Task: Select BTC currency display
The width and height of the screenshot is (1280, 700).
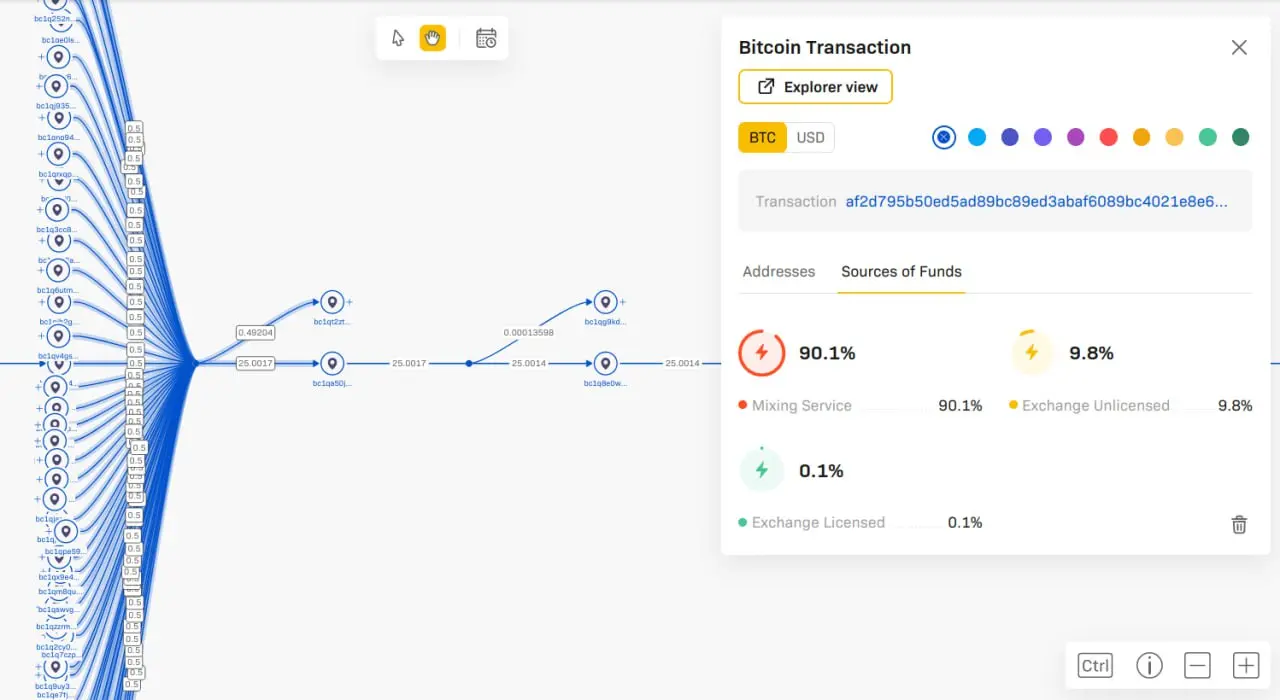Action: (762, 137)
